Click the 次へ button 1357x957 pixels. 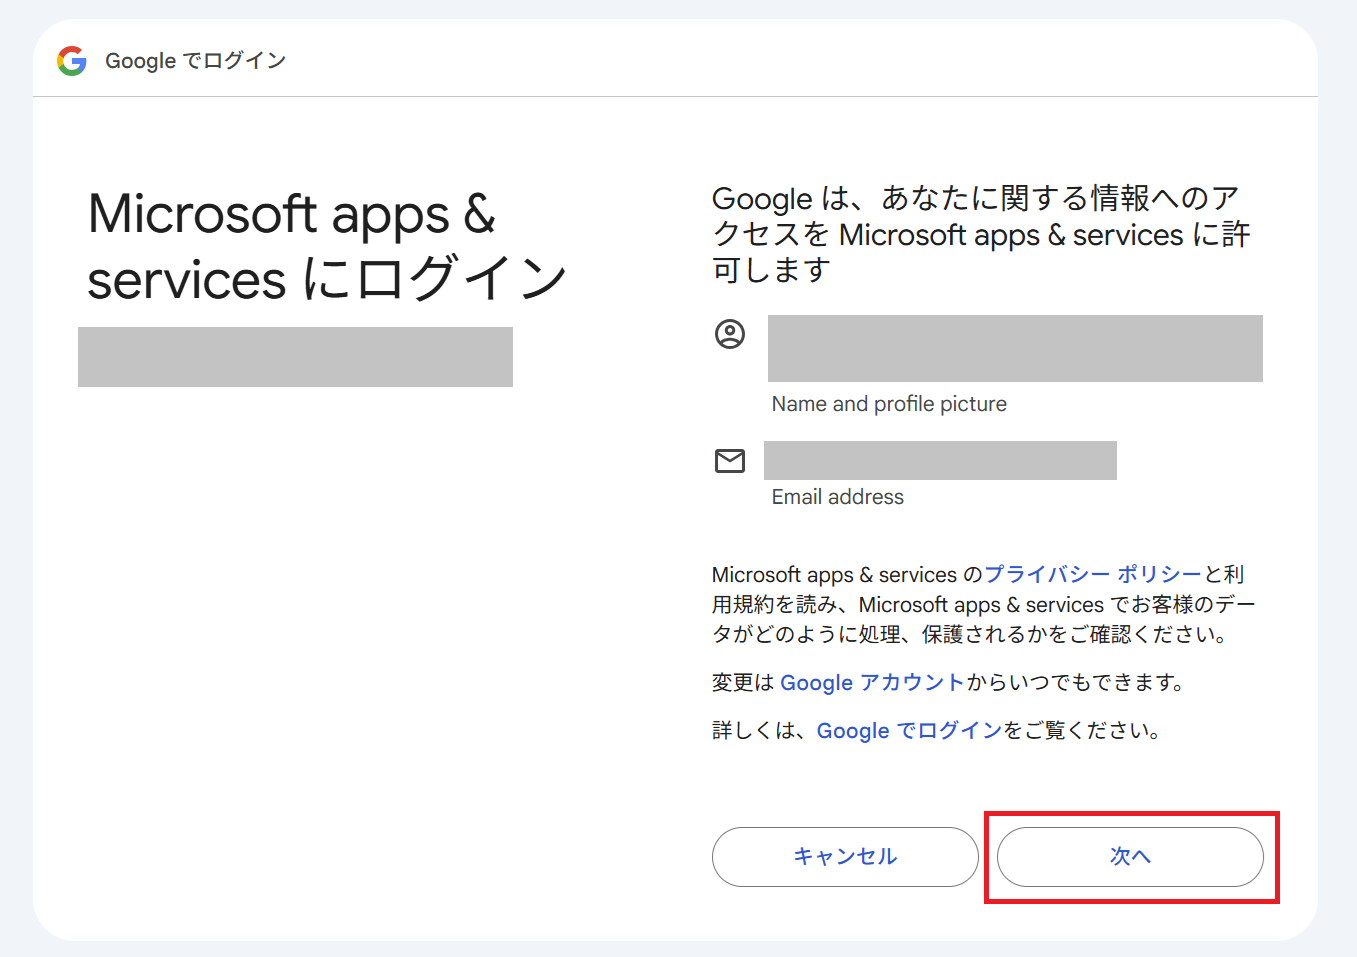1130,857
